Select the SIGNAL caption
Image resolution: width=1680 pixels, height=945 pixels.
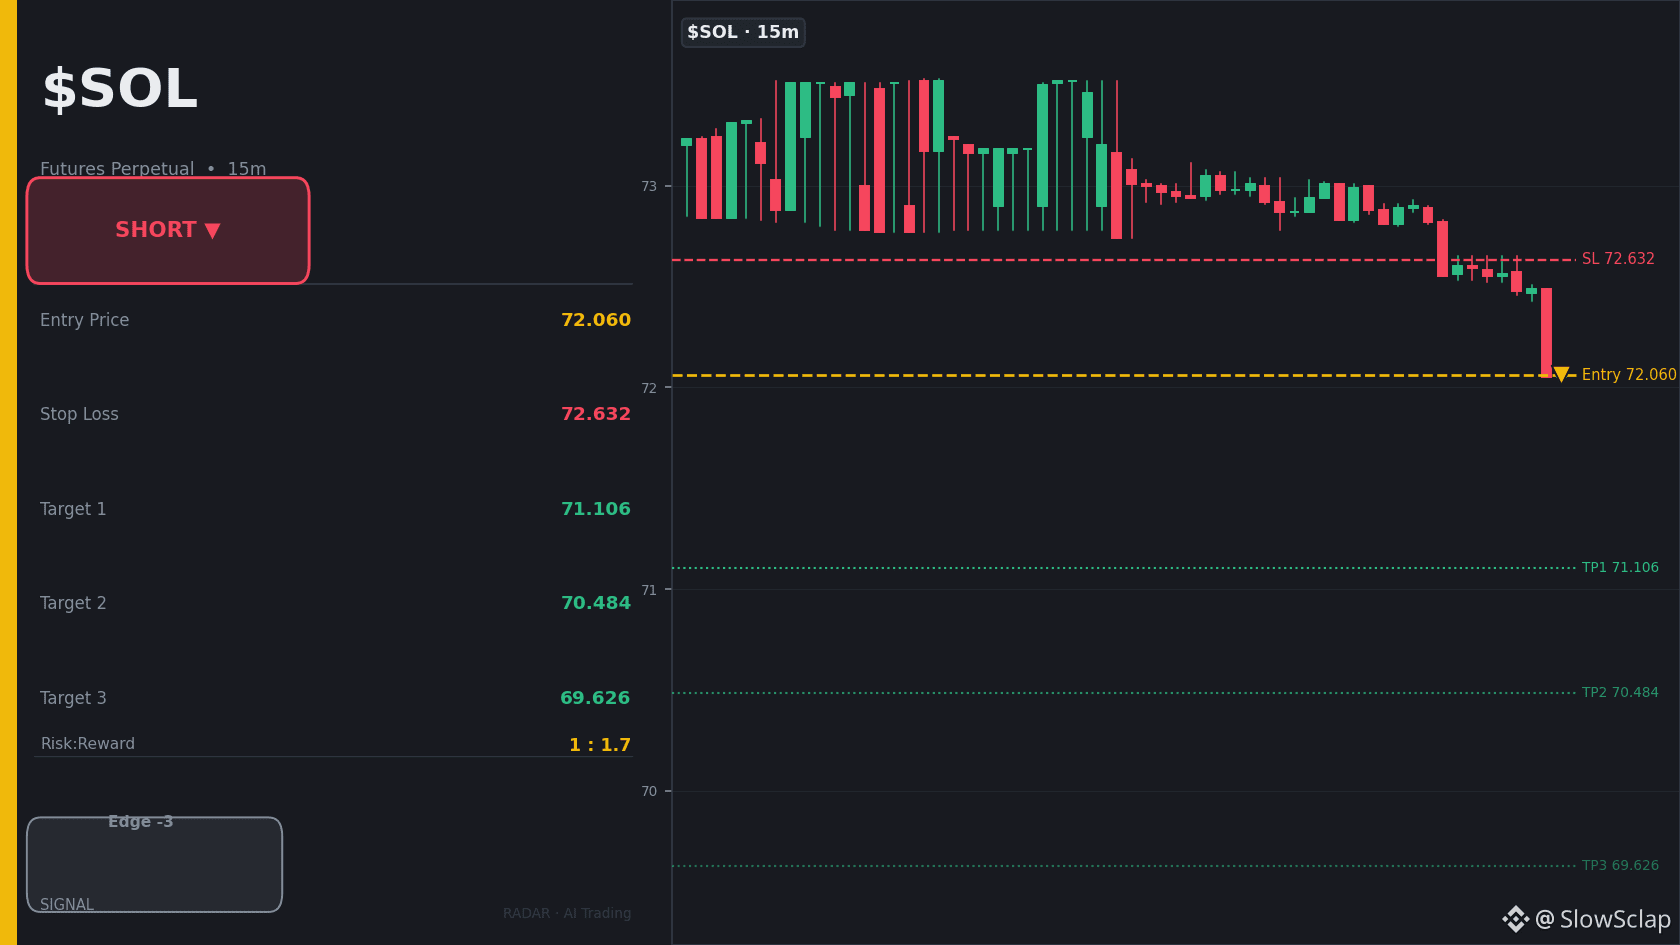67,905
